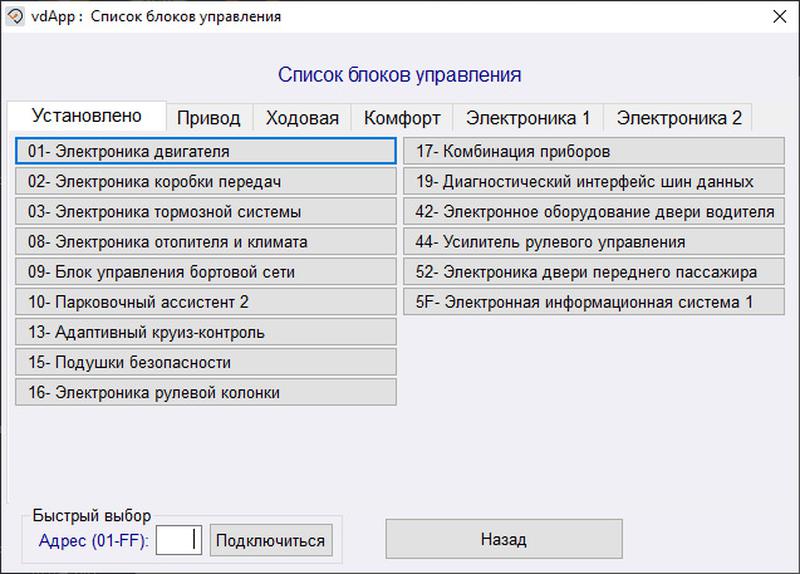
Task: Close the vdApp window
Action: [778, 16]
